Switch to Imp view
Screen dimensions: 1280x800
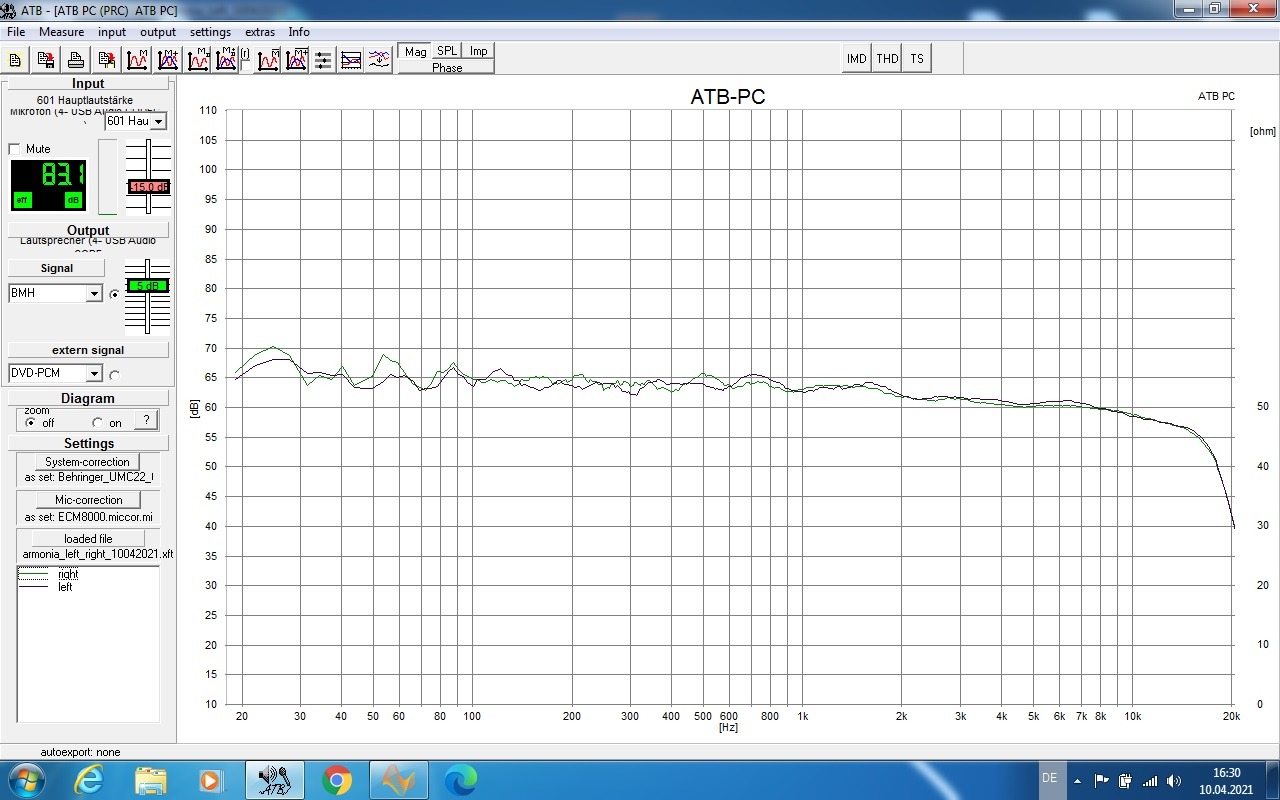coord(479,51)
